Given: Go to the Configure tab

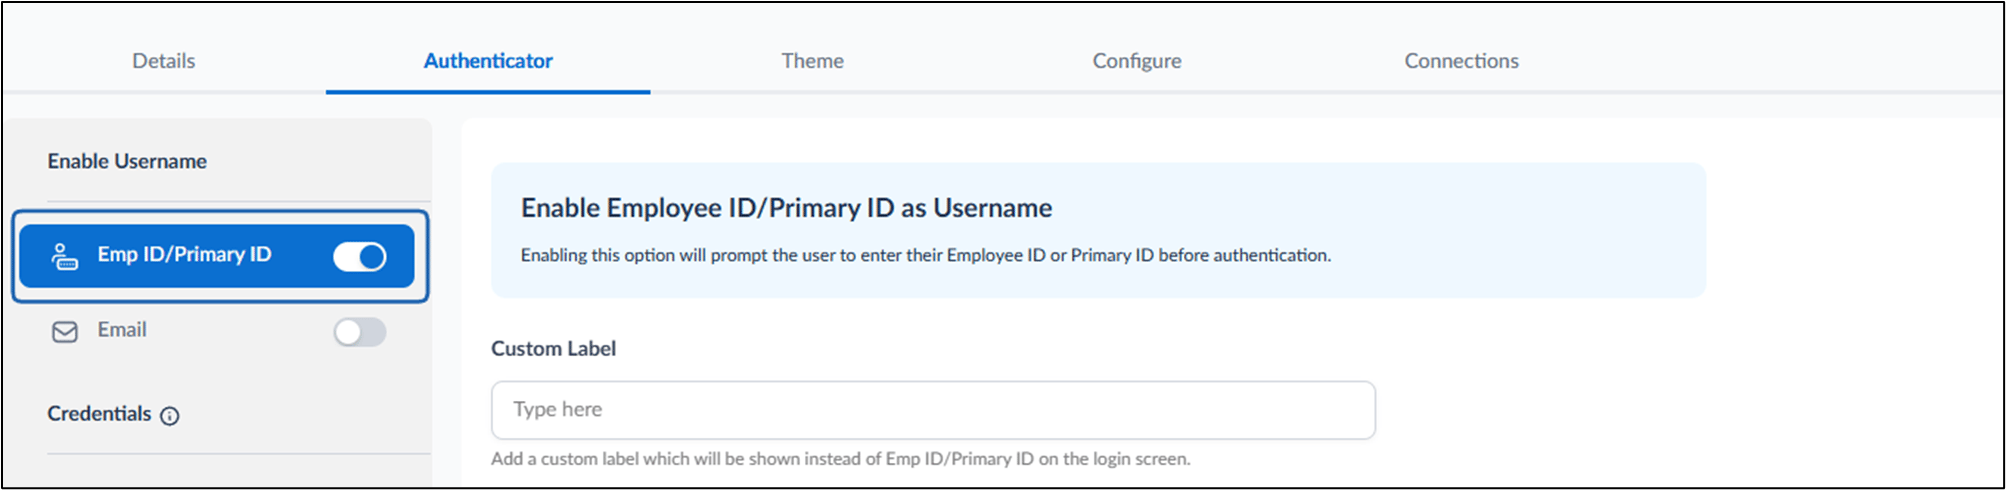Looking at the screenshot, I should click(1137, 61).
